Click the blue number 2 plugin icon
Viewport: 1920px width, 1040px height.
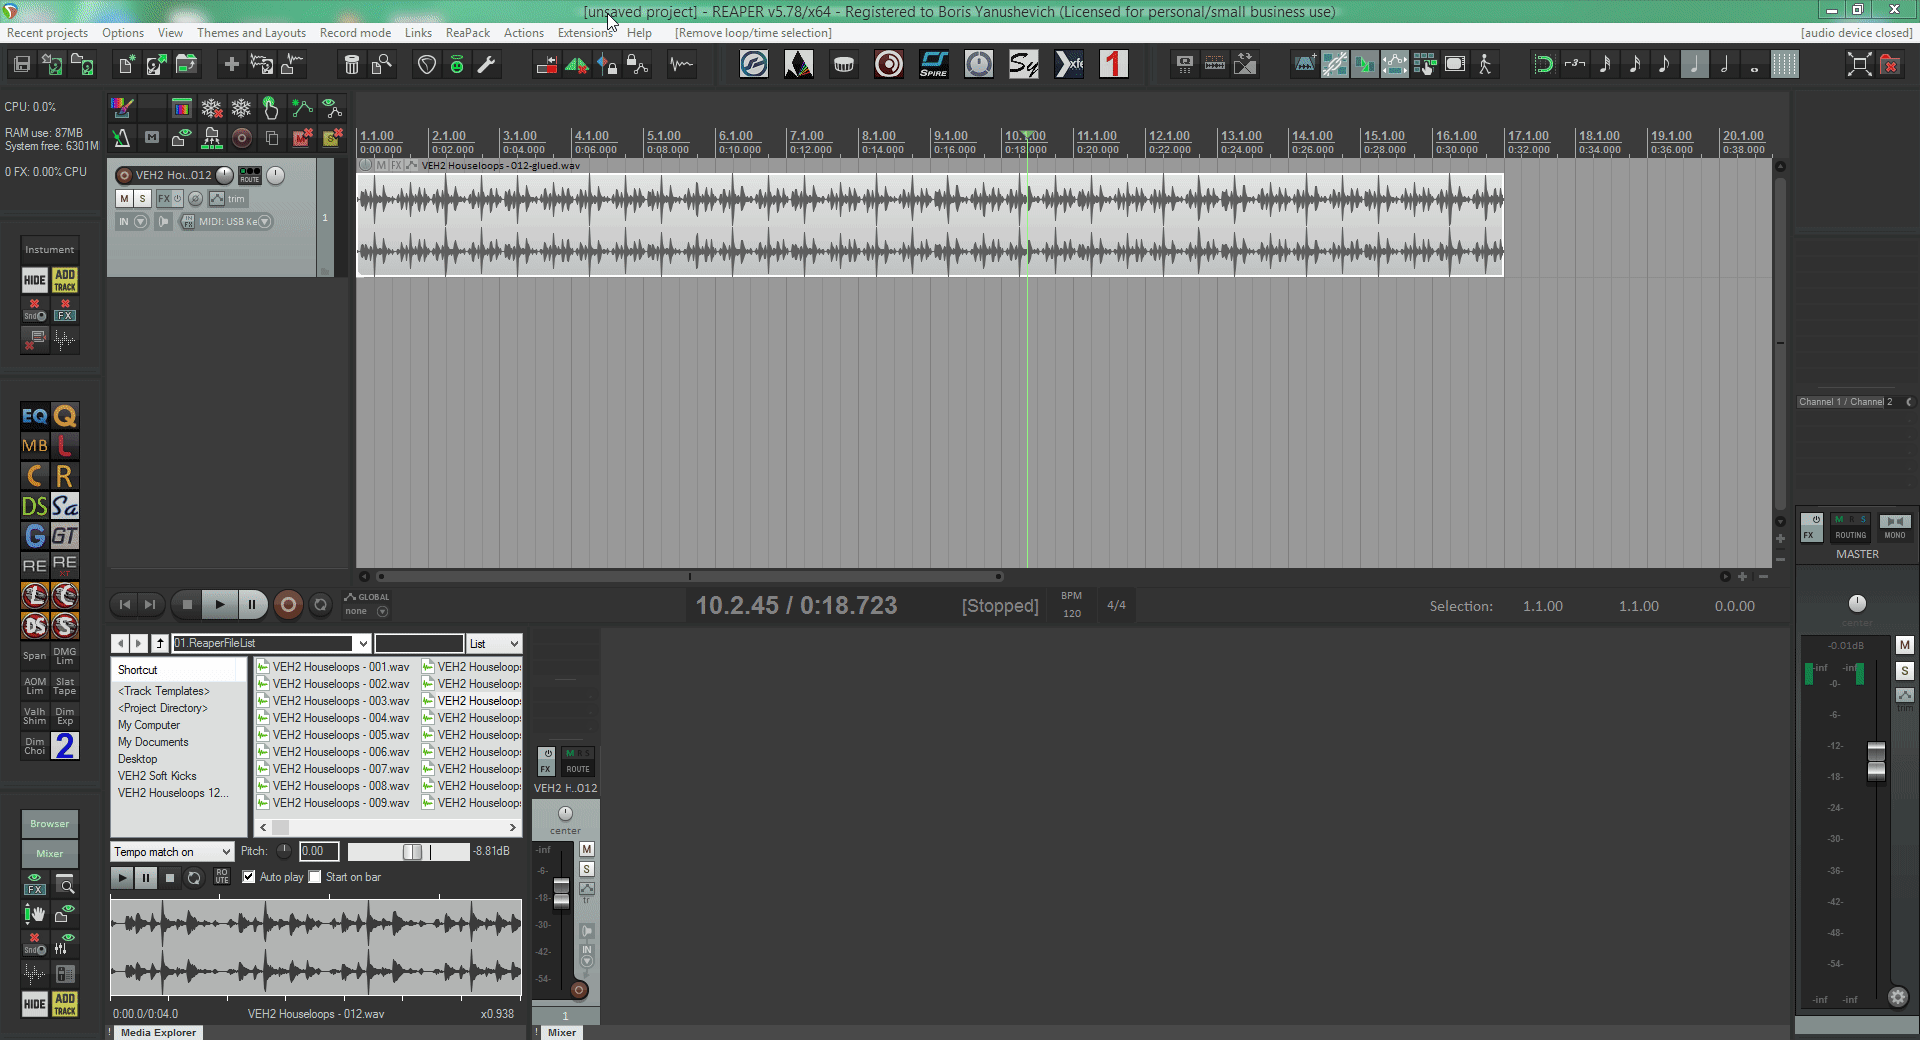[x=65, y=746]
